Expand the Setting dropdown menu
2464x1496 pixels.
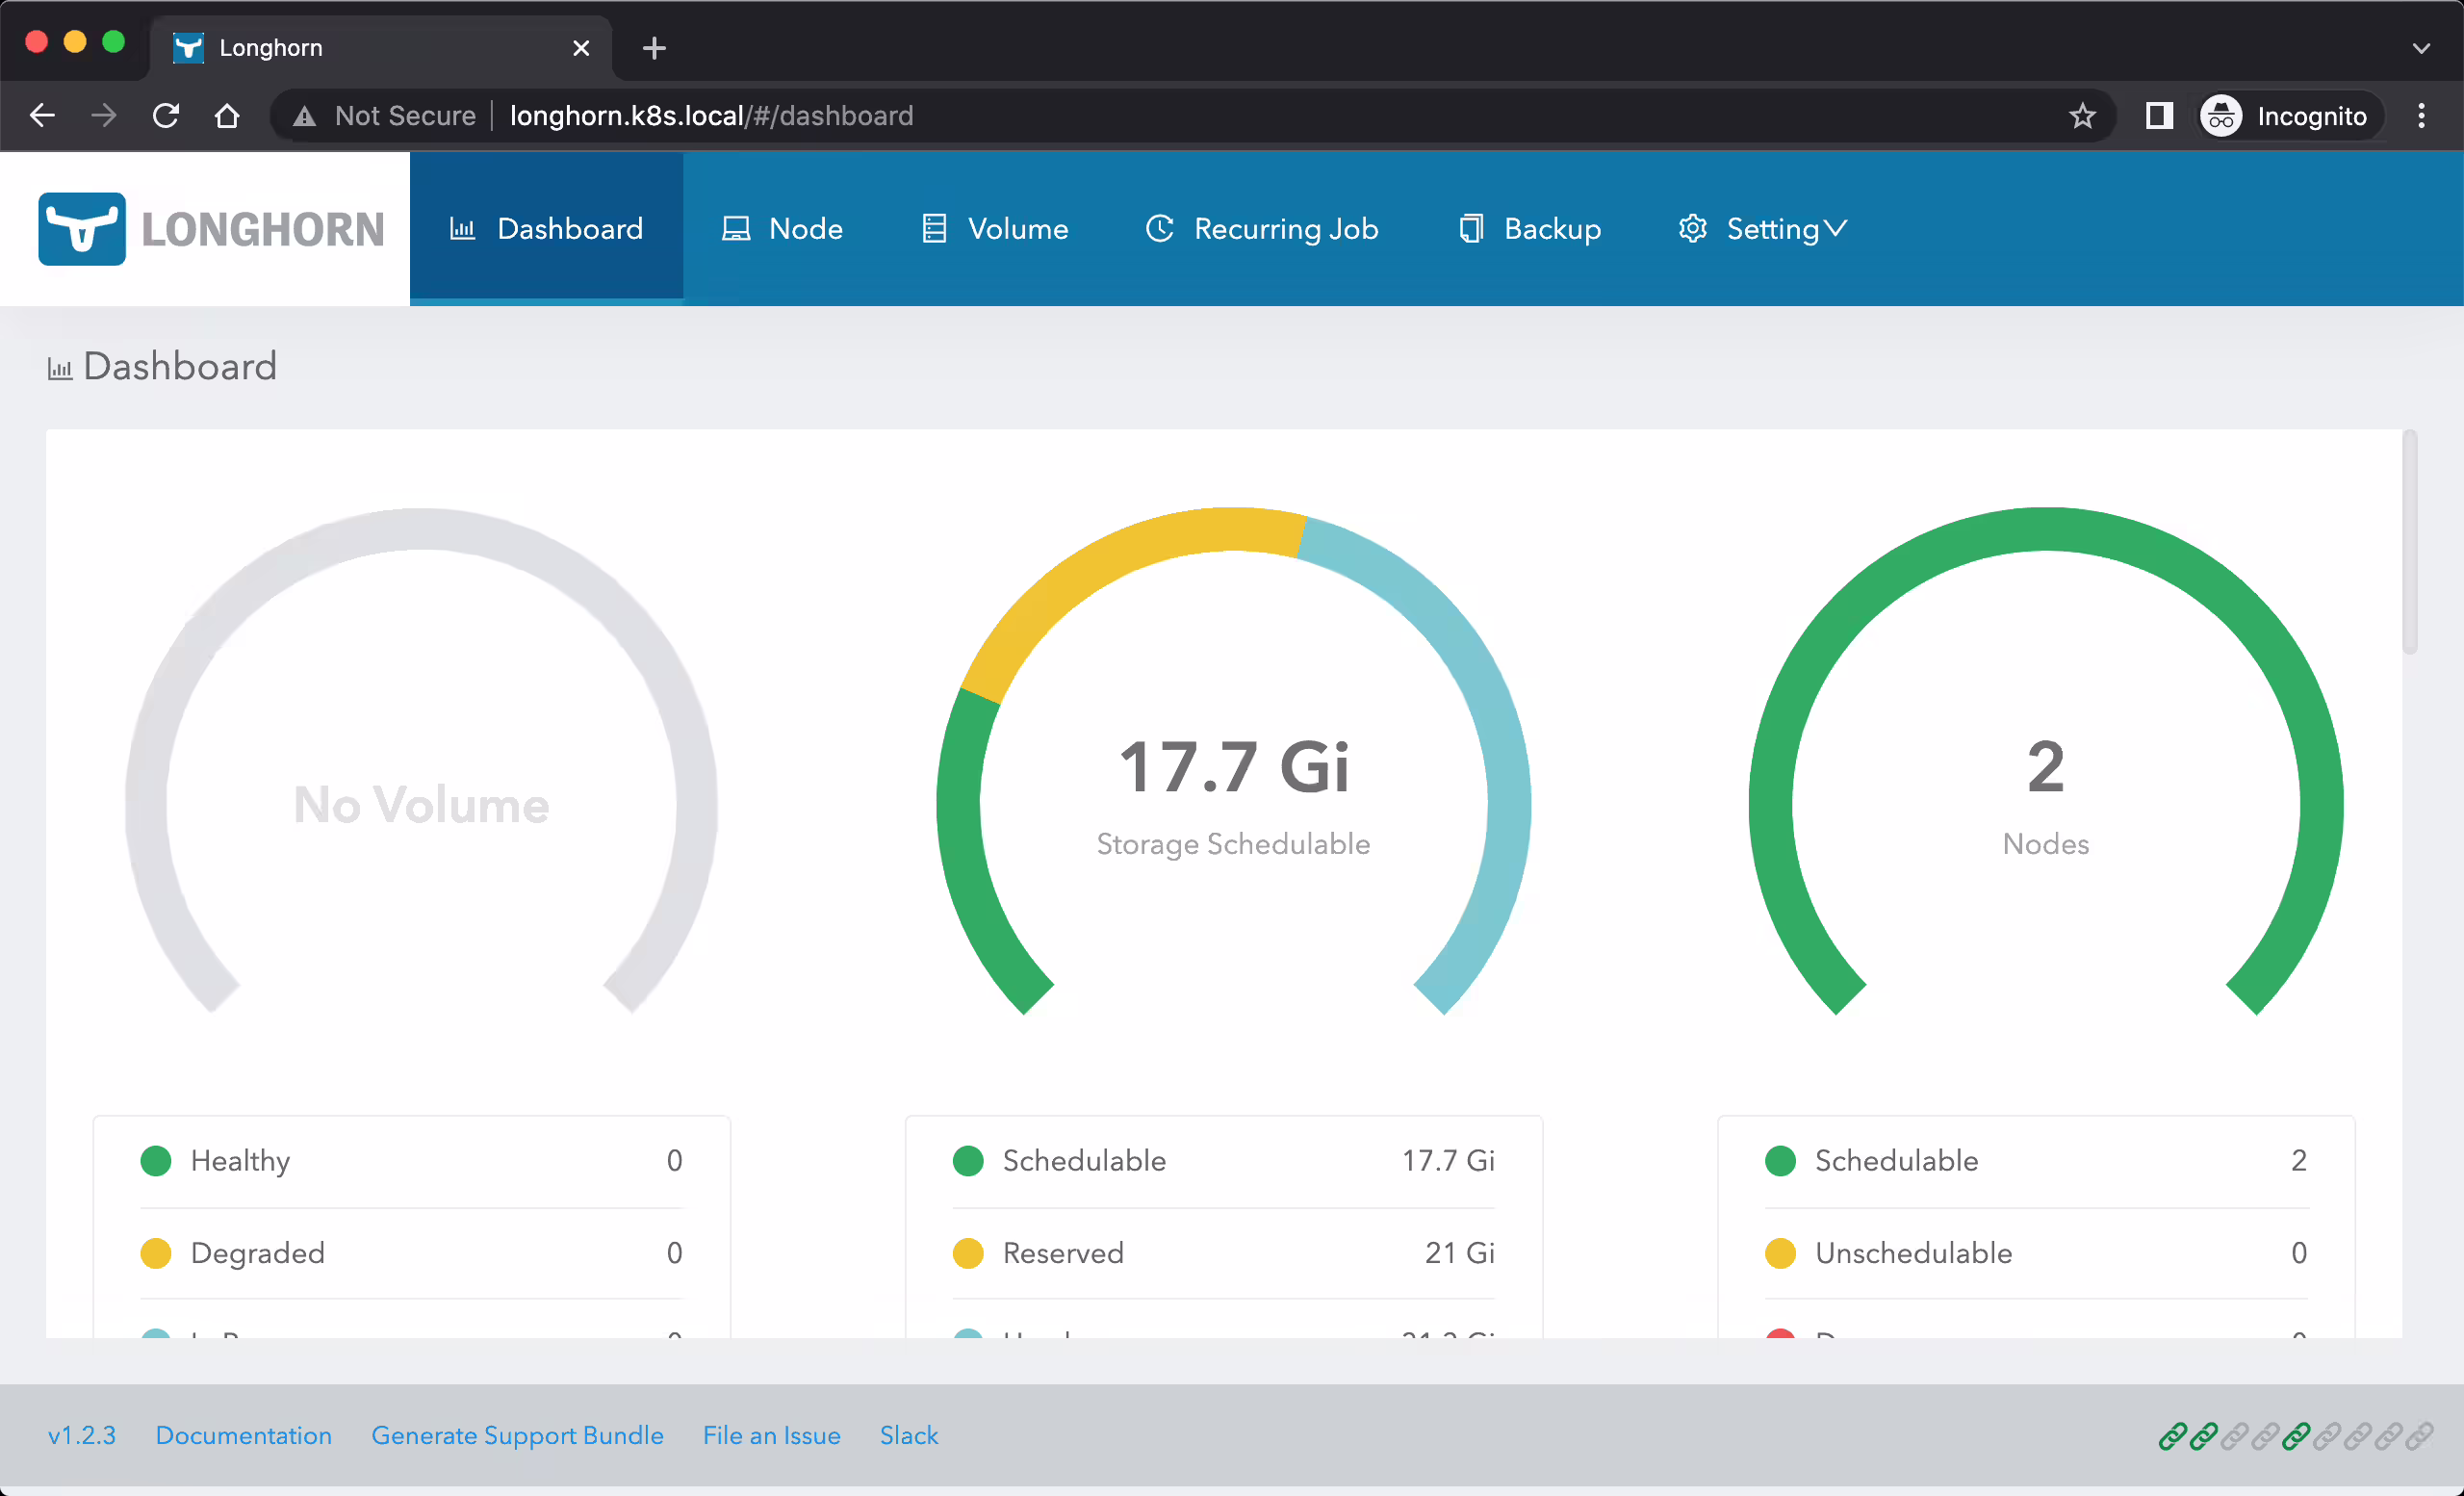tap(1763, 229)
